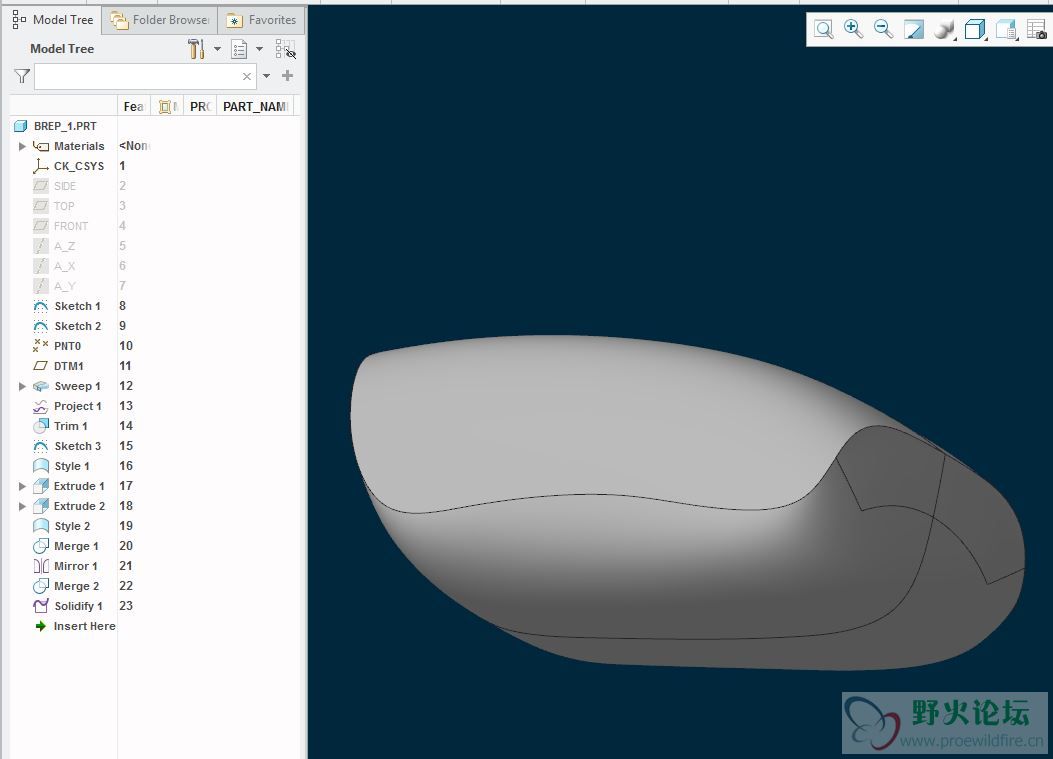Click the plus add-filter icon

click(x=287, y=76)
